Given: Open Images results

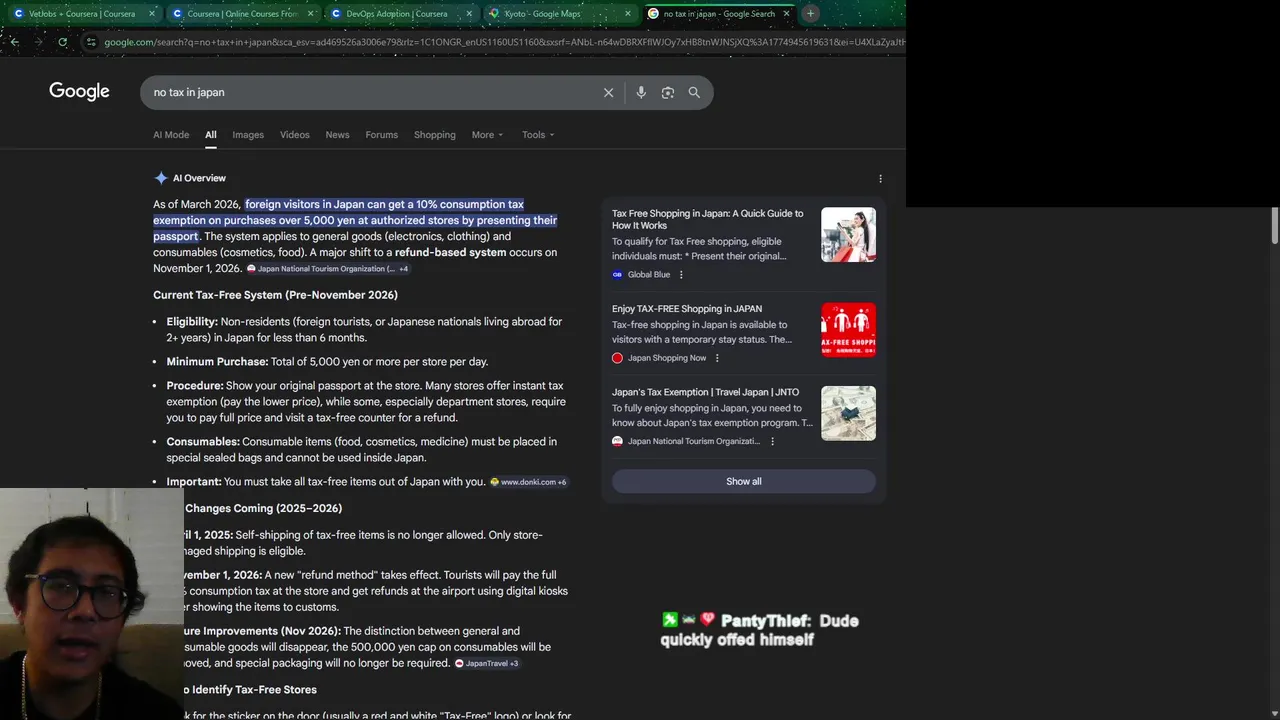Looking at the screenshot, I should click(248, 135).
